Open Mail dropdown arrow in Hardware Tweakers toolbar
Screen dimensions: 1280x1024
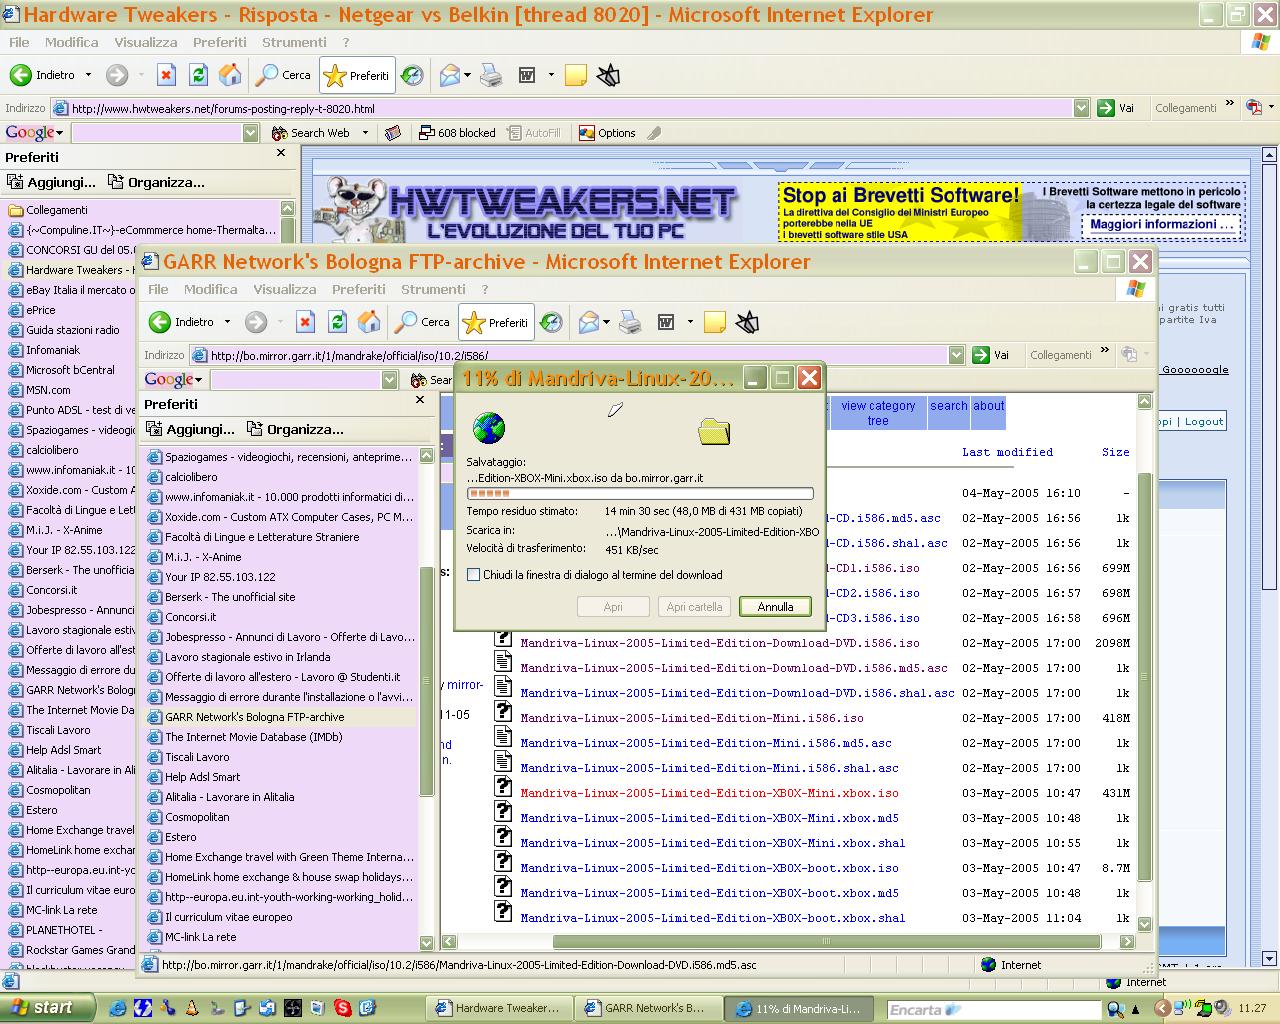coord(467,75)
